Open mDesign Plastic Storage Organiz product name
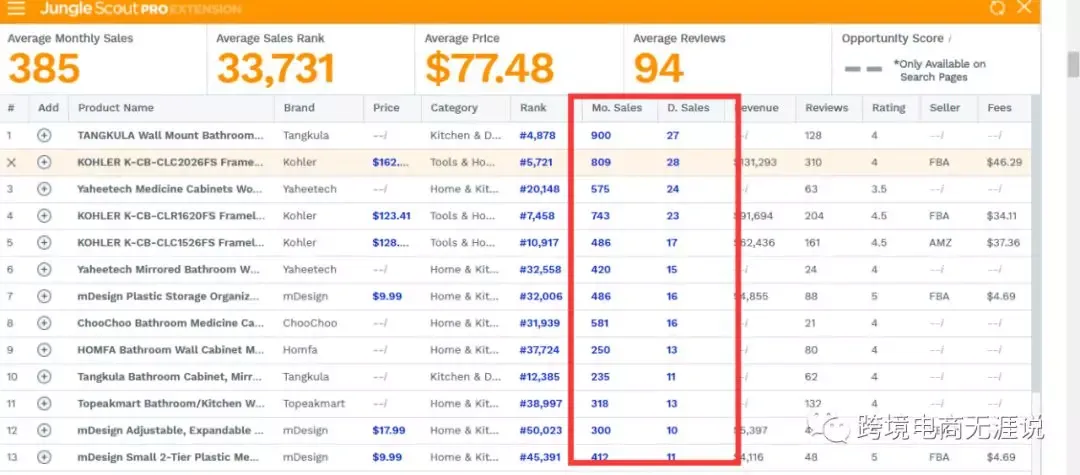Viewport: 1080px width, 475px height. [x=169, y=297]
